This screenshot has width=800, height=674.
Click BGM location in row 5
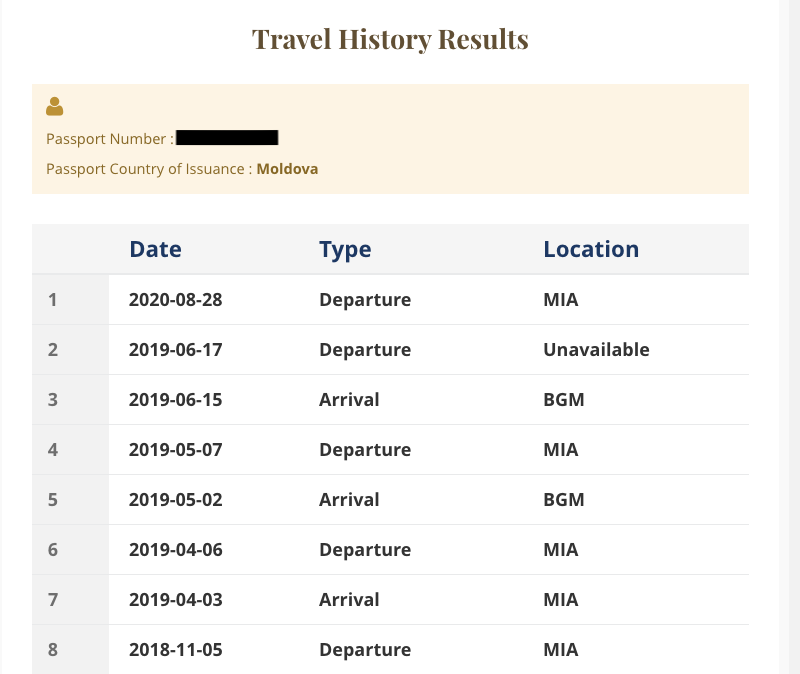click(564, 500)
